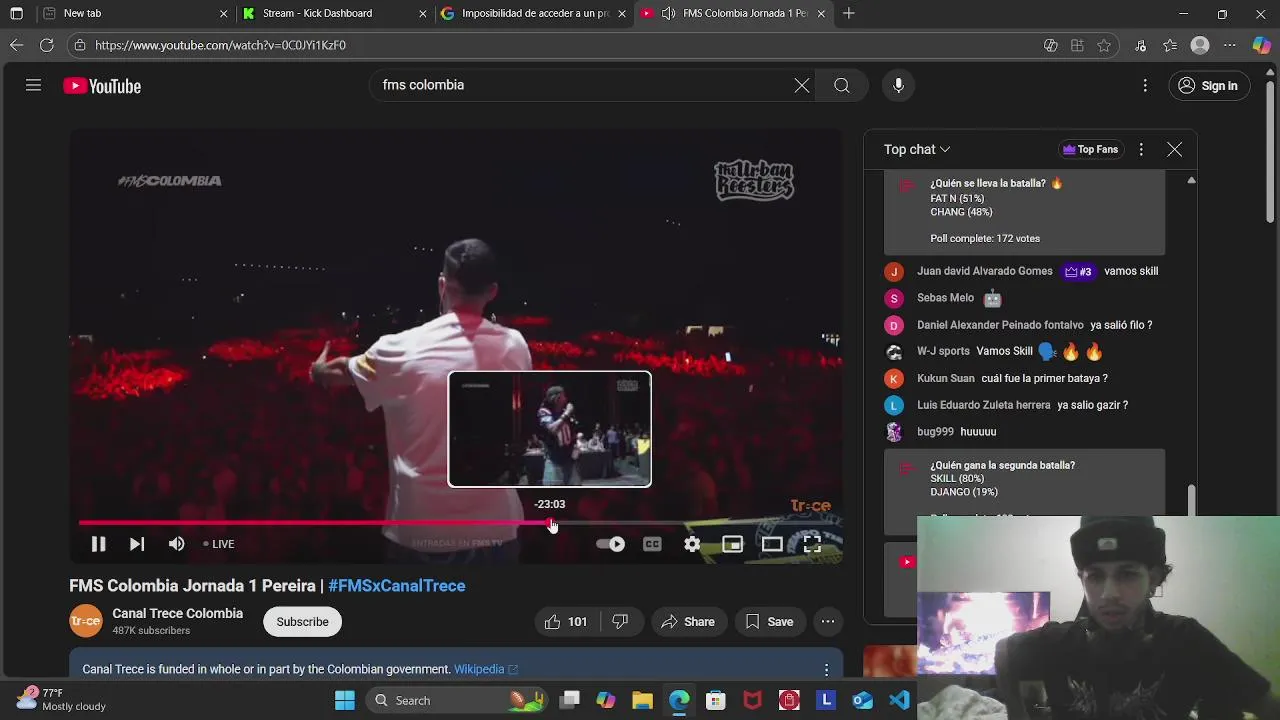The image size is (1280, 720).
Task: Go back in browser history
Action: pyautogui.click(x=16, y=45)
